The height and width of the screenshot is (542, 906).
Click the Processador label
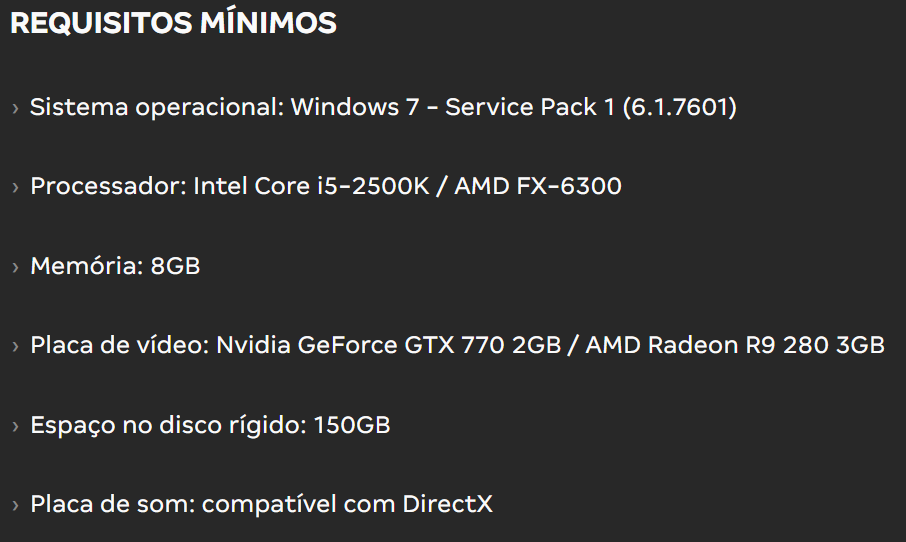click(109, 186)
